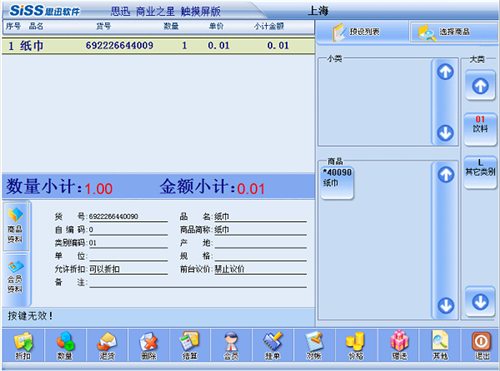Viewport: 500px width, 371px height.
Task: Click the 价格 price coins icon
Action: (x=356, y=345)
